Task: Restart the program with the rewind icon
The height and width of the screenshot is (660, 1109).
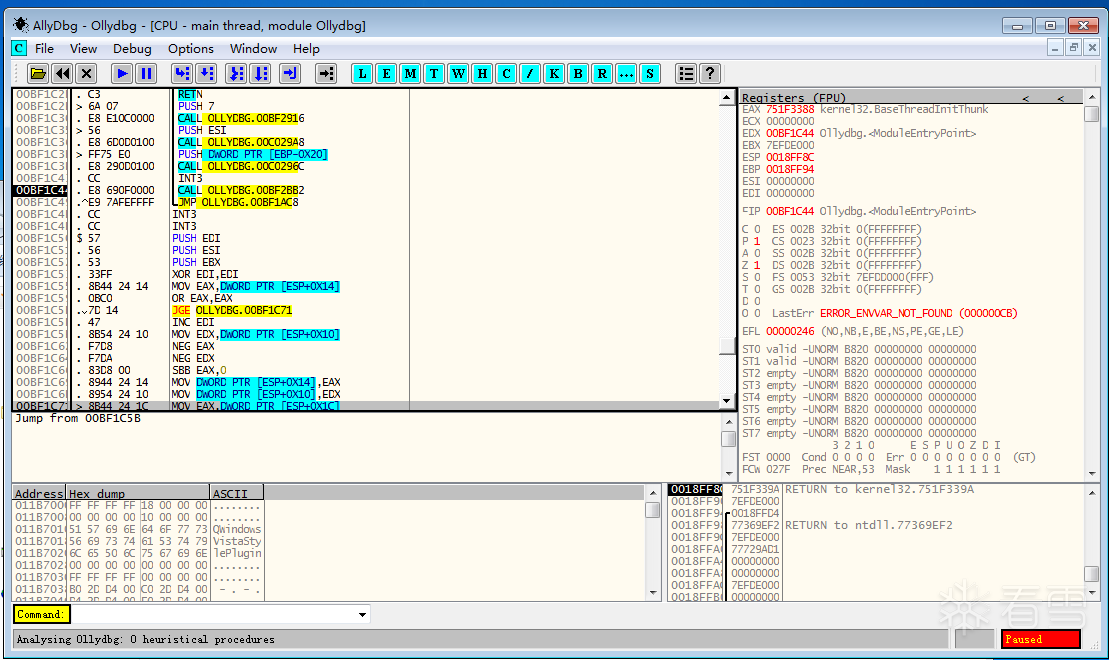Action: click(62, 74)
